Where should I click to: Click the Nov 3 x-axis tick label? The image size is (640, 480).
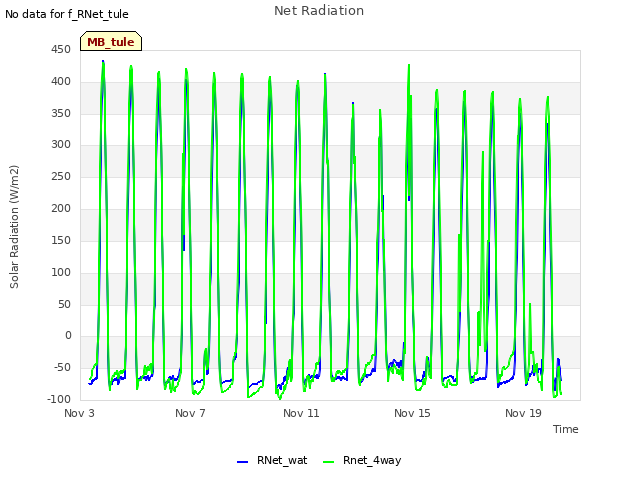79,413
